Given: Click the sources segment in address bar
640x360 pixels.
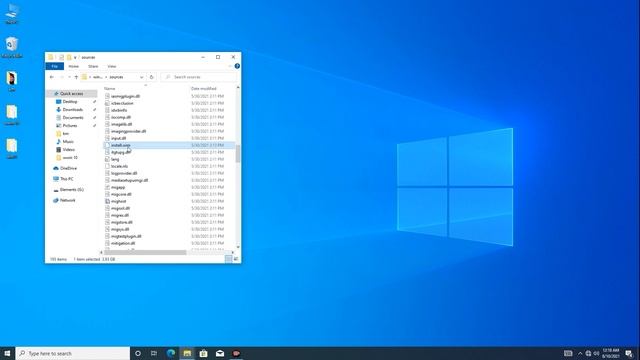Looking at the screenshot, I should 116,77.
